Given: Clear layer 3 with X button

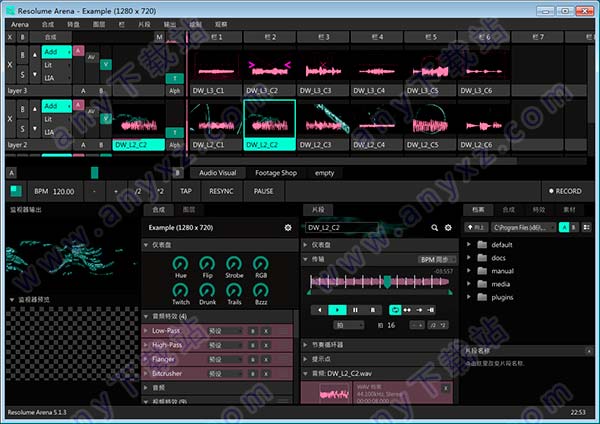Looking at the screenshot, I should coord(10,65).
